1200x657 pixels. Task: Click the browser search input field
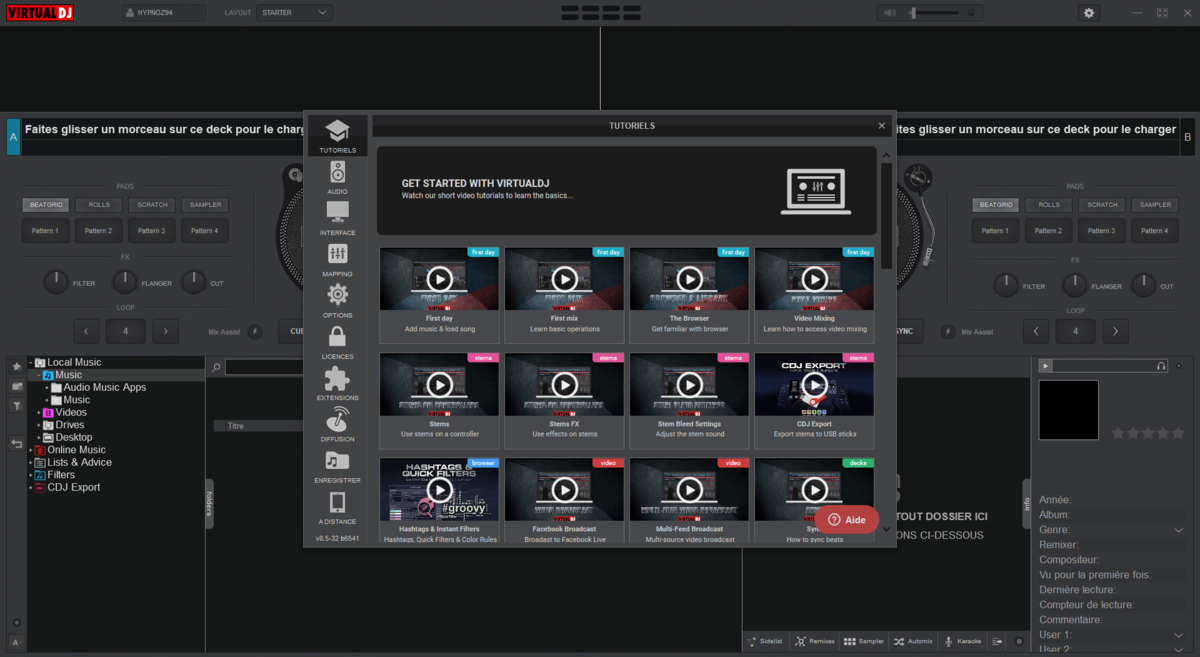[264, 368]
